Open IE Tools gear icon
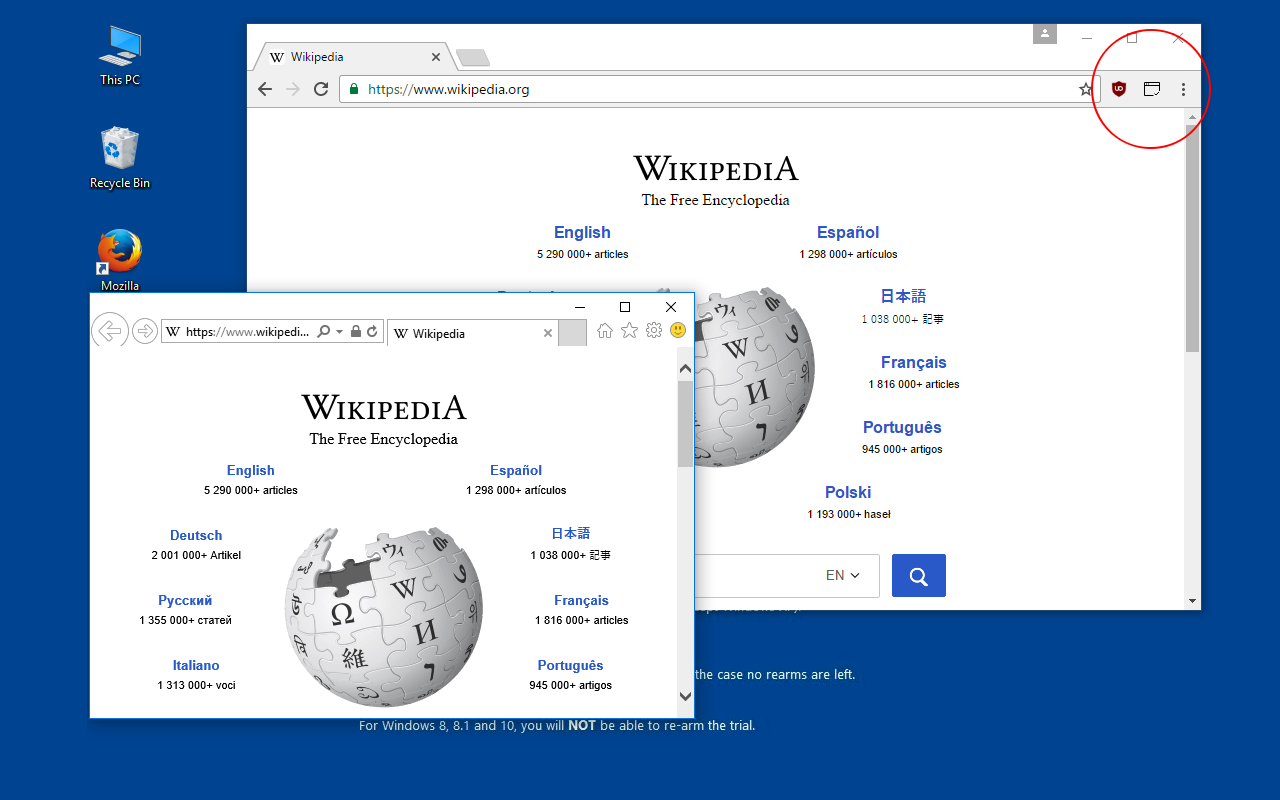1280x800 pixels. pyautogui.click(x=654, y=330)
